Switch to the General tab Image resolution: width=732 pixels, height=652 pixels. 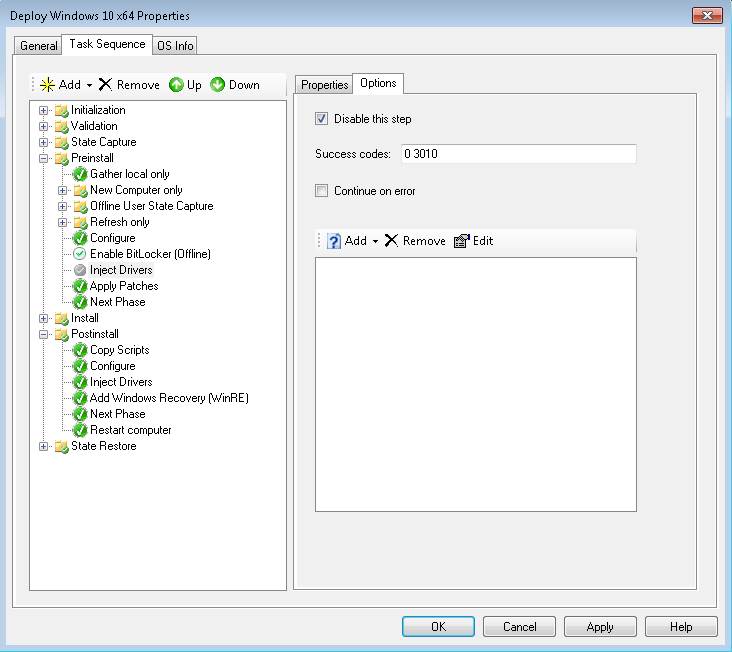pyautogui.click(x=38, y=46)
